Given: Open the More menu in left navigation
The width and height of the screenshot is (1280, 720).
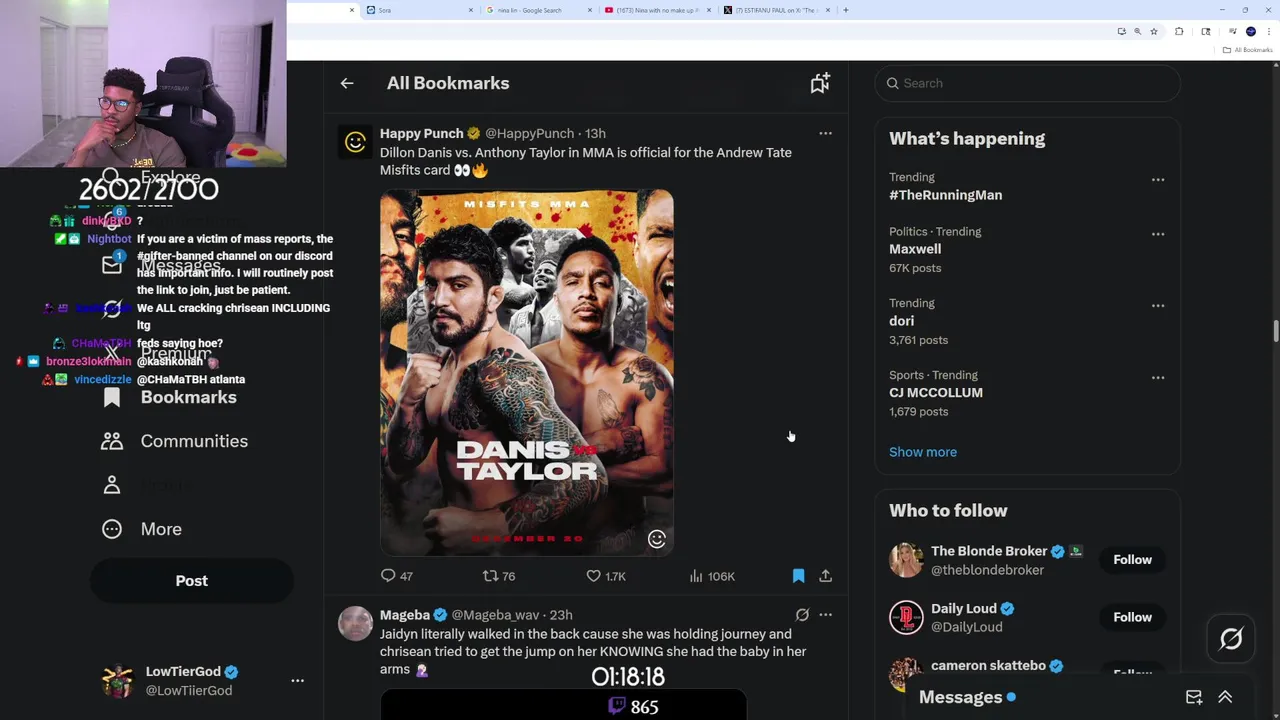Looking at the screenshot, I should (x=142, y=529).
